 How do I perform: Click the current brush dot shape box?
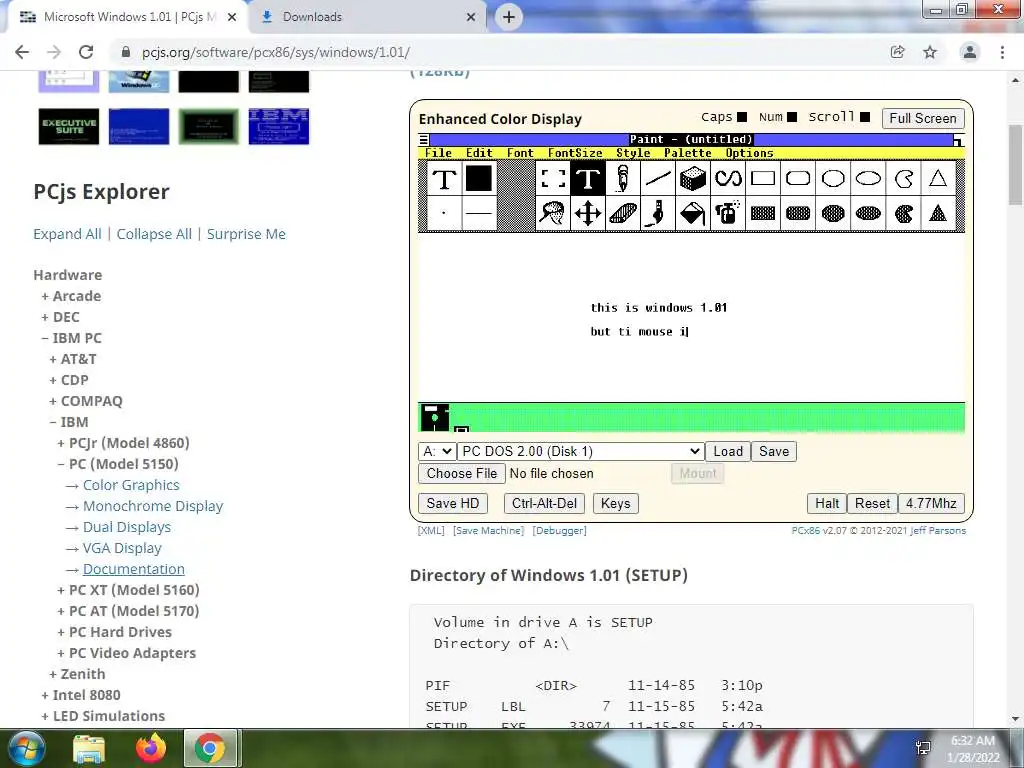[444, 213]
